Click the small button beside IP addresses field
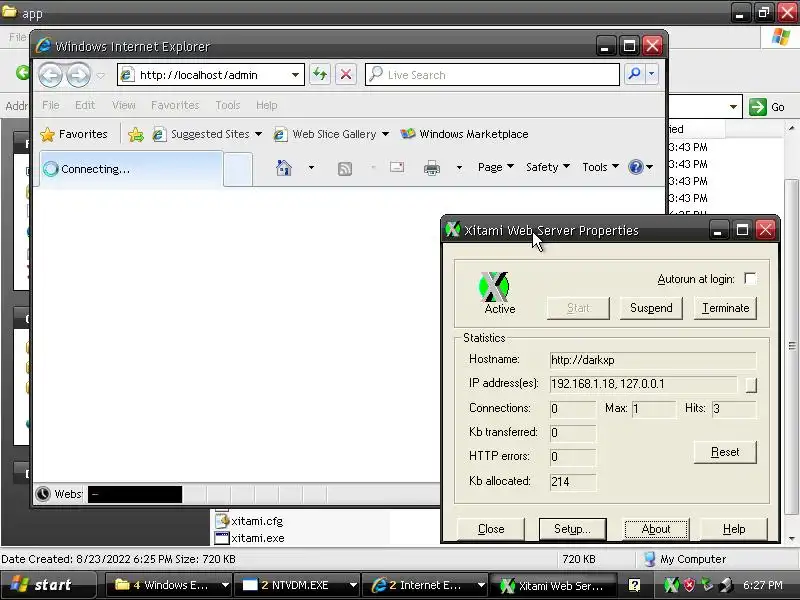Image resolution: width=800 pixels, height=600 pixels. pos(751,385)
